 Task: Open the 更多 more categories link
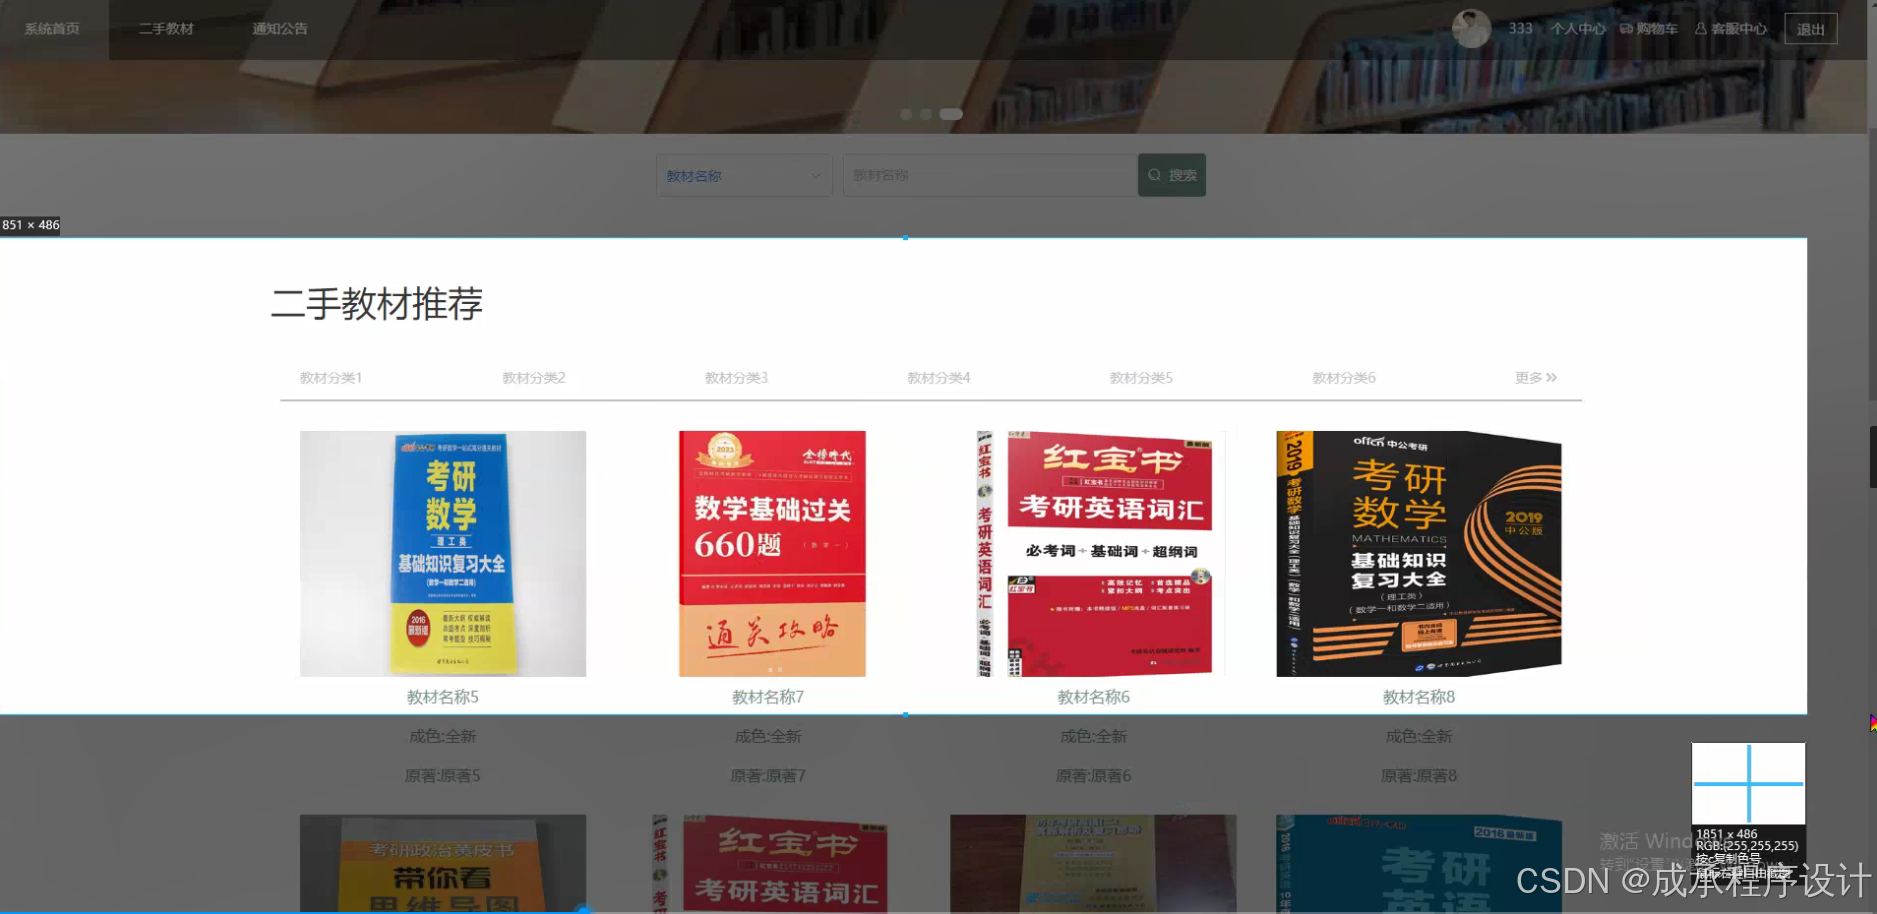point(1536,378)
